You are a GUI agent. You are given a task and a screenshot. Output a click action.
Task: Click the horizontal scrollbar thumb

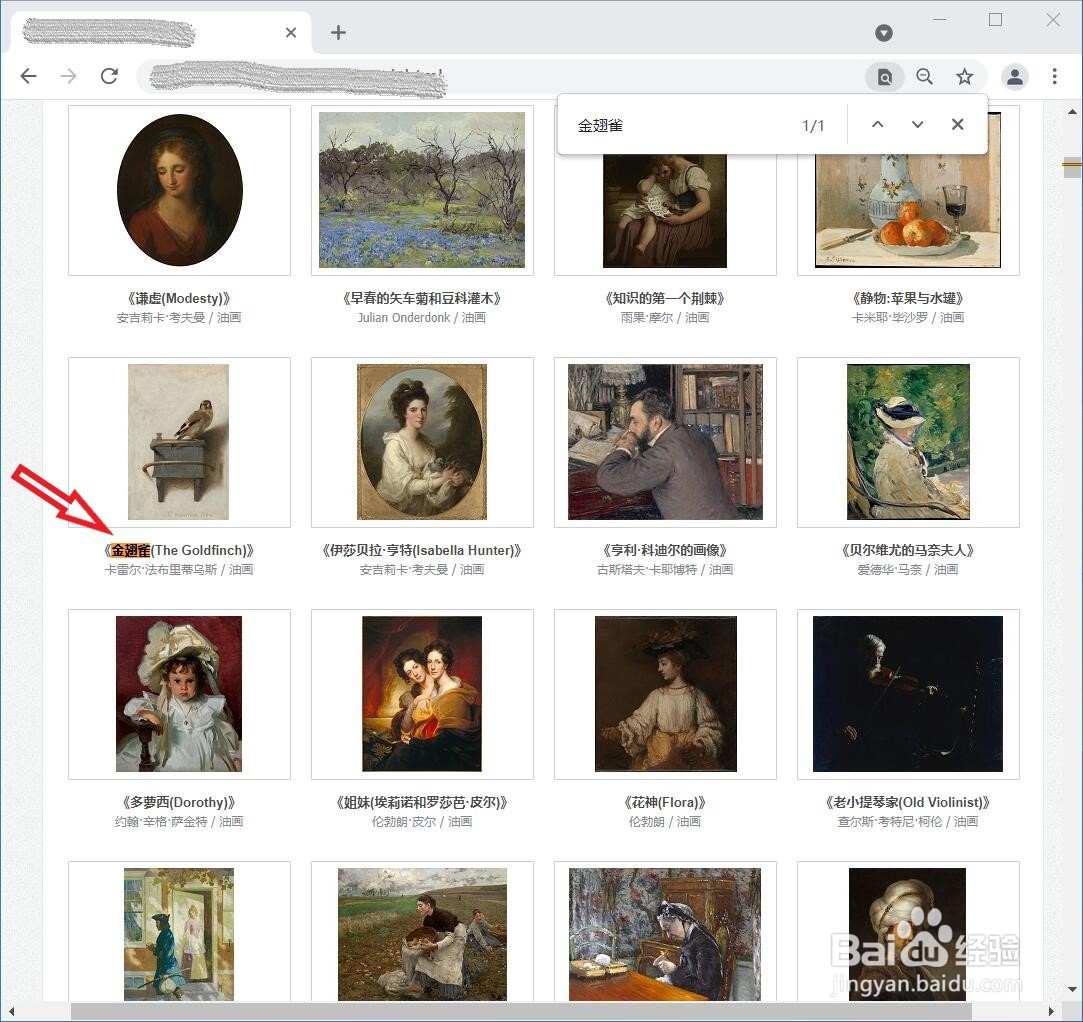tap(521, 1012)
